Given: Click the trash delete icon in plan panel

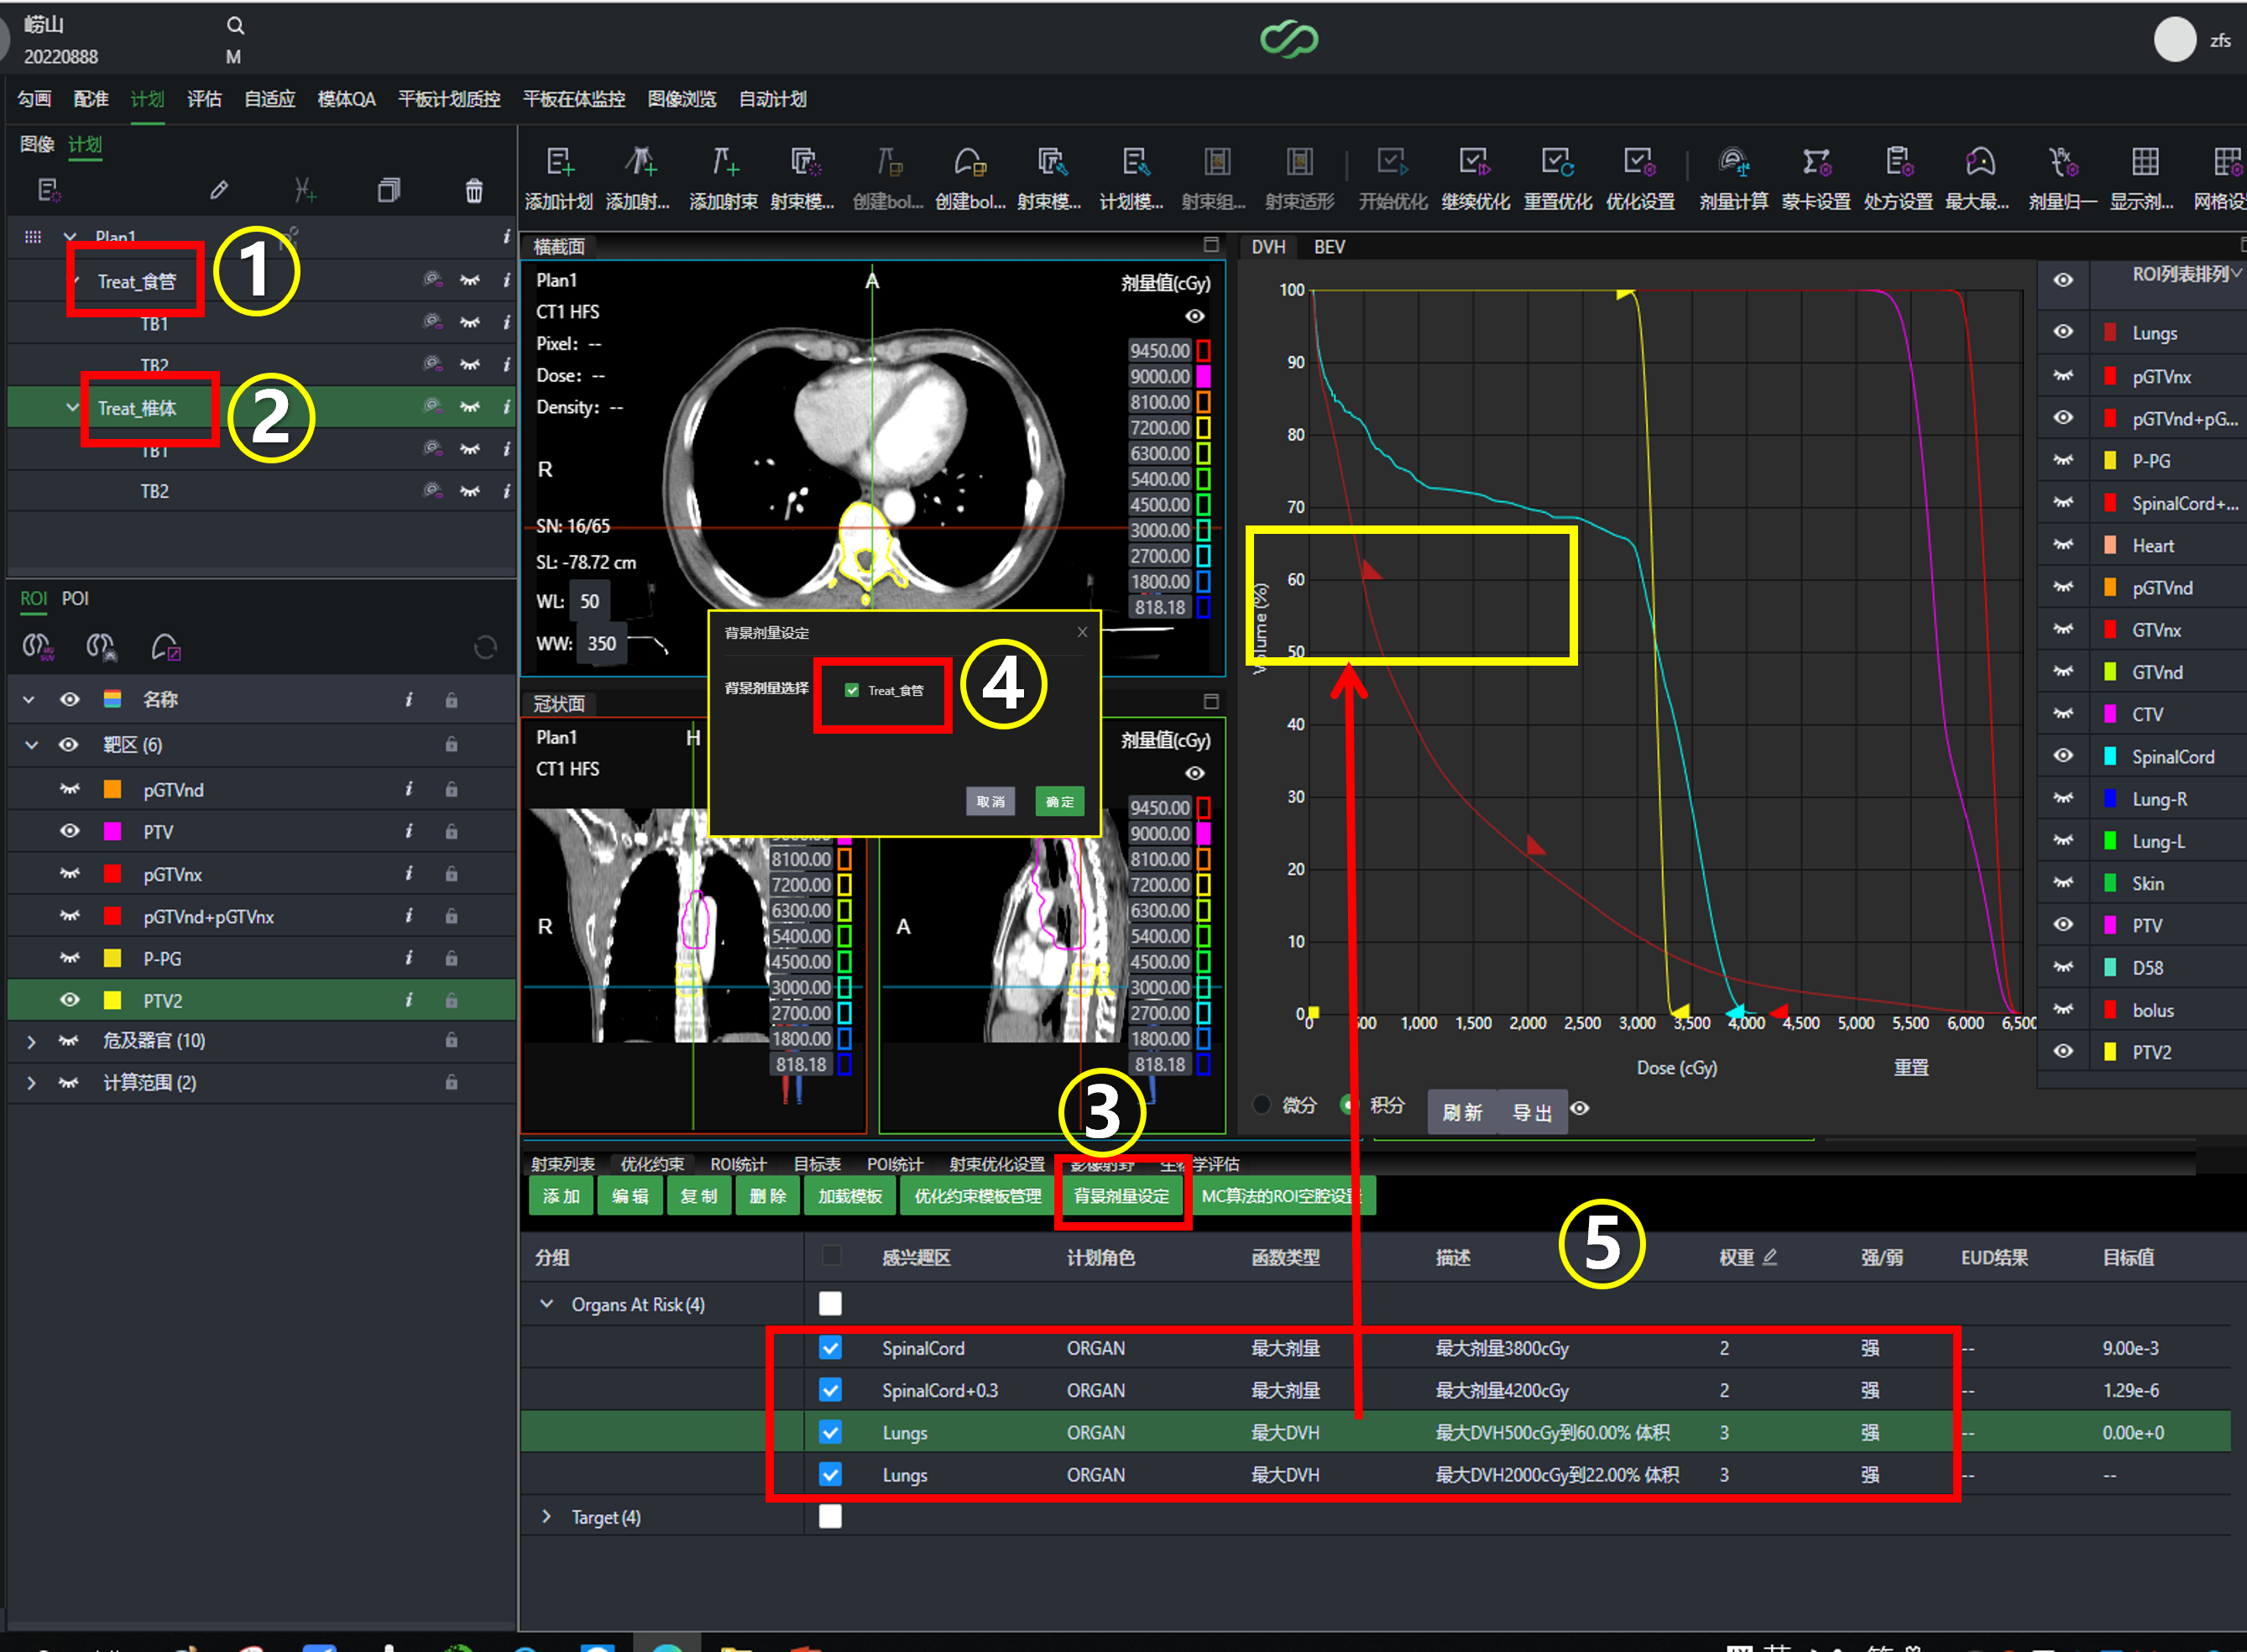Looking at the screenshot, I should pos(474,190).
